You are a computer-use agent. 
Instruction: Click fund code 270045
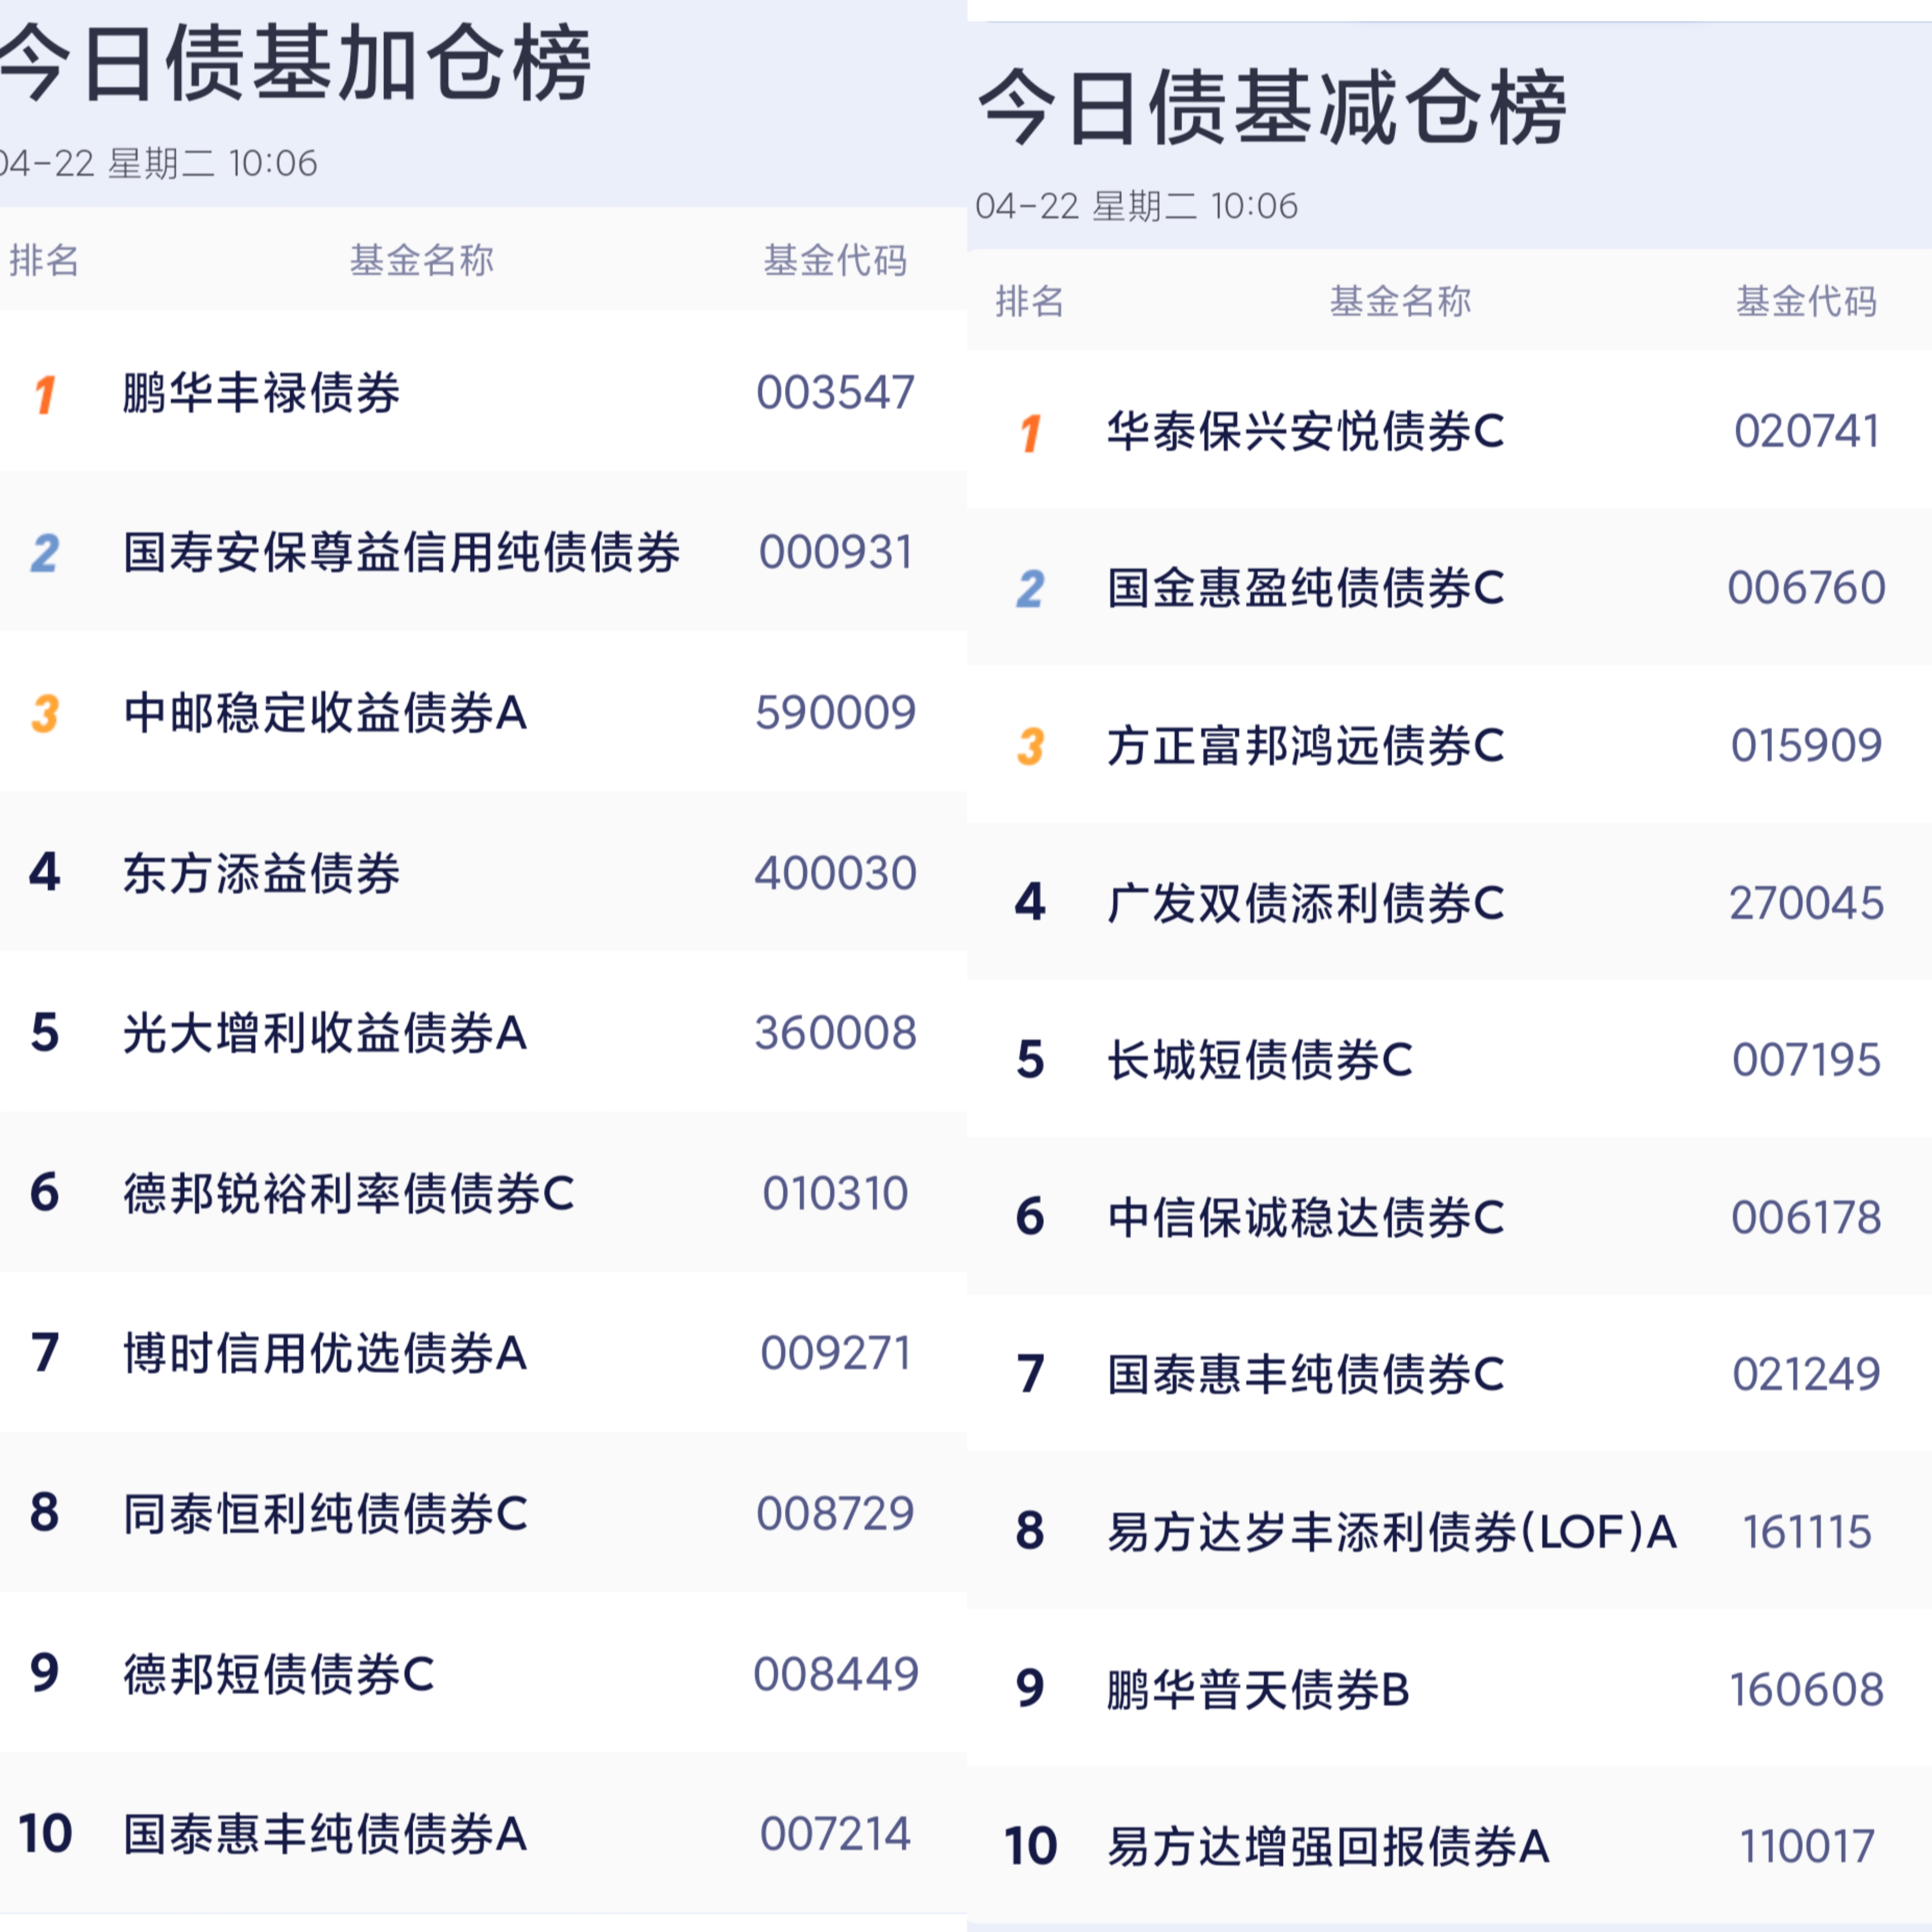[1806, 903]
